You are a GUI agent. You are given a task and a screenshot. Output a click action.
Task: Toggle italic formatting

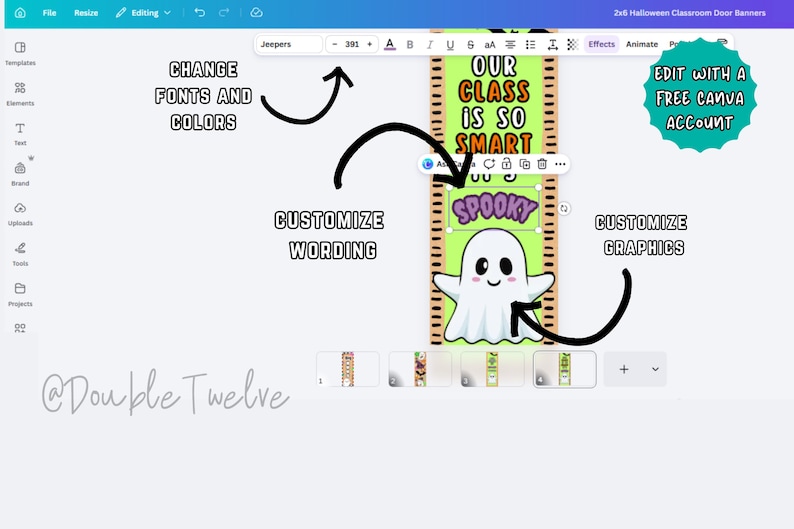click(430, 45)
